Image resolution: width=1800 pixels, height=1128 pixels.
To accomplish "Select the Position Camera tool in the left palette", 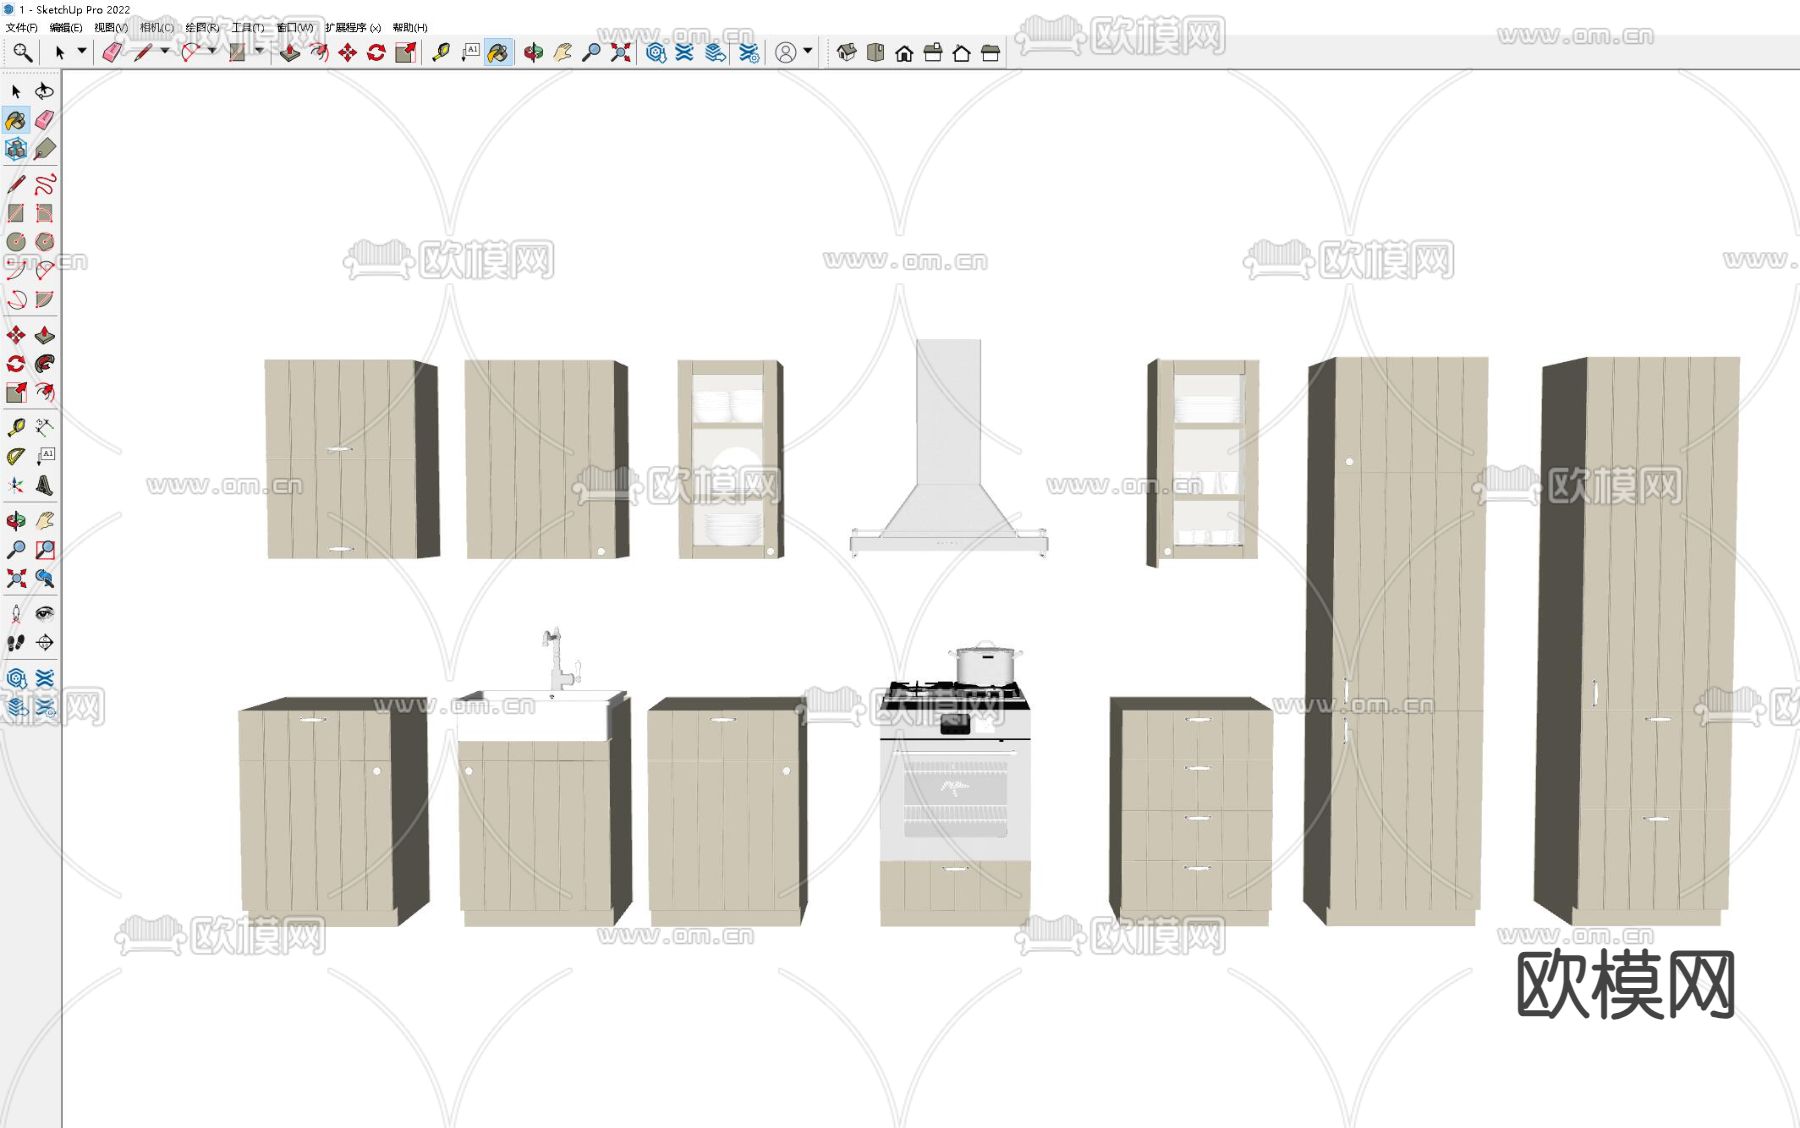I will [x=16, y=613].
